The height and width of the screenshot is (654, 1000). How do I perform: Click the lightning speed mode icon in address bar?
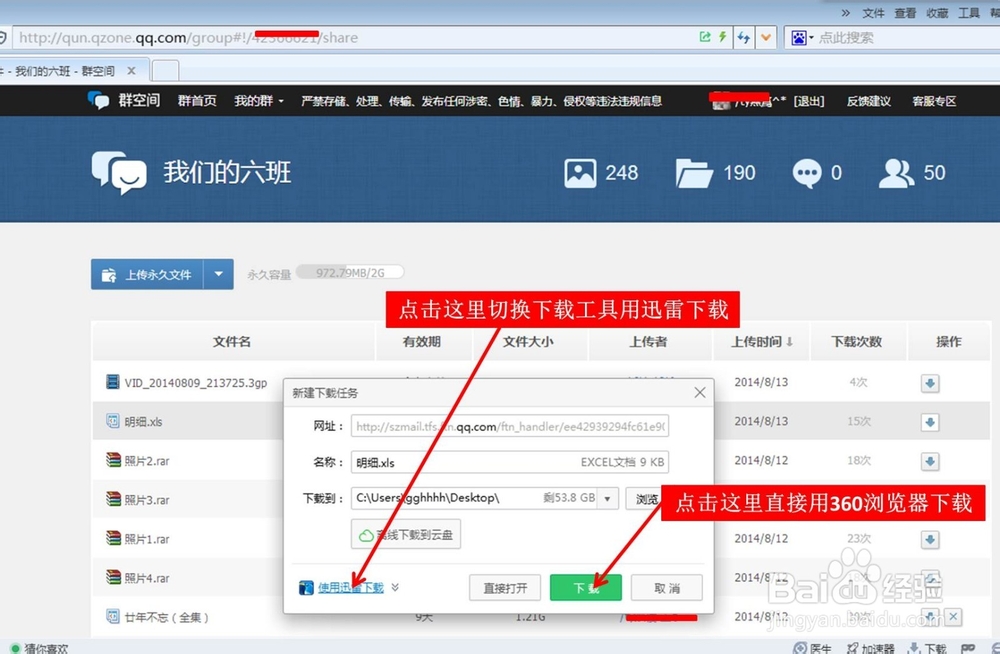point(723,37)
